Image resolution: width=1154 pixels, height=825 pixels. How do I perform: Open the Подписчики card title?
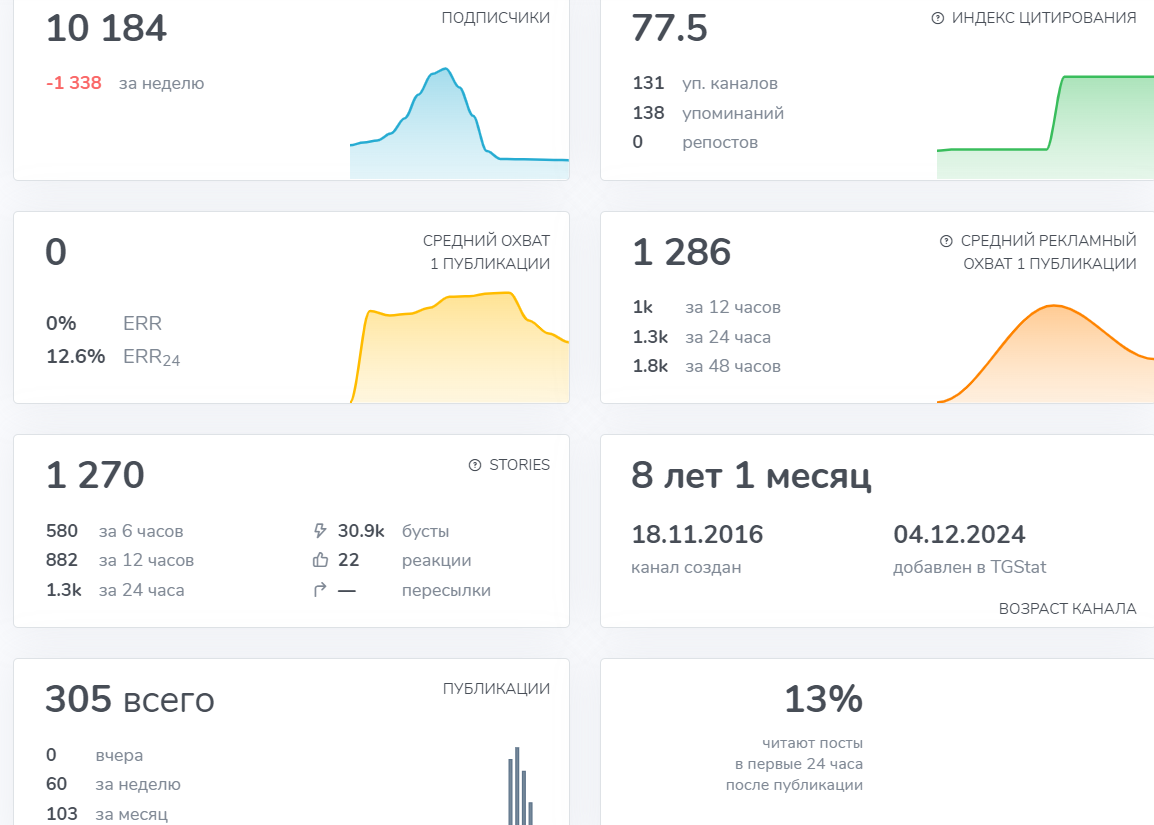tap(495, 18)
